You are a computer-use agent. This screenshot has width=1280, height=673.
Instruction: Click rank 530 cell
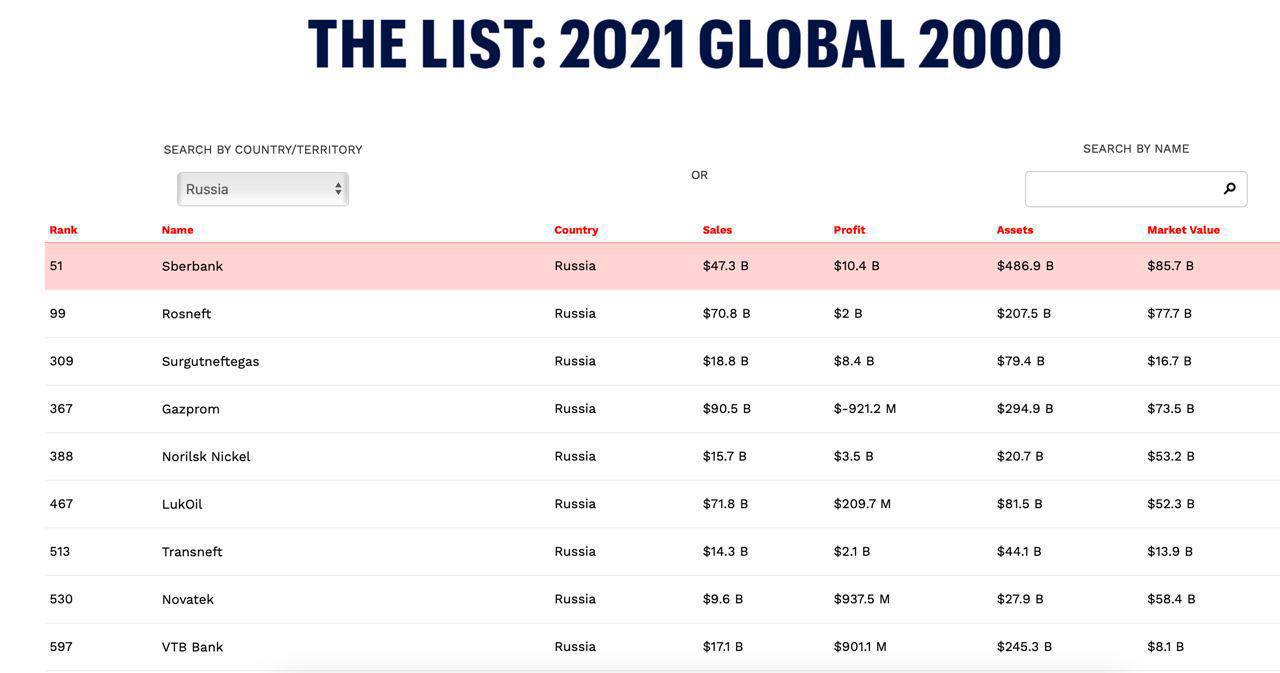pyautogui.click(x=61, y=599)
